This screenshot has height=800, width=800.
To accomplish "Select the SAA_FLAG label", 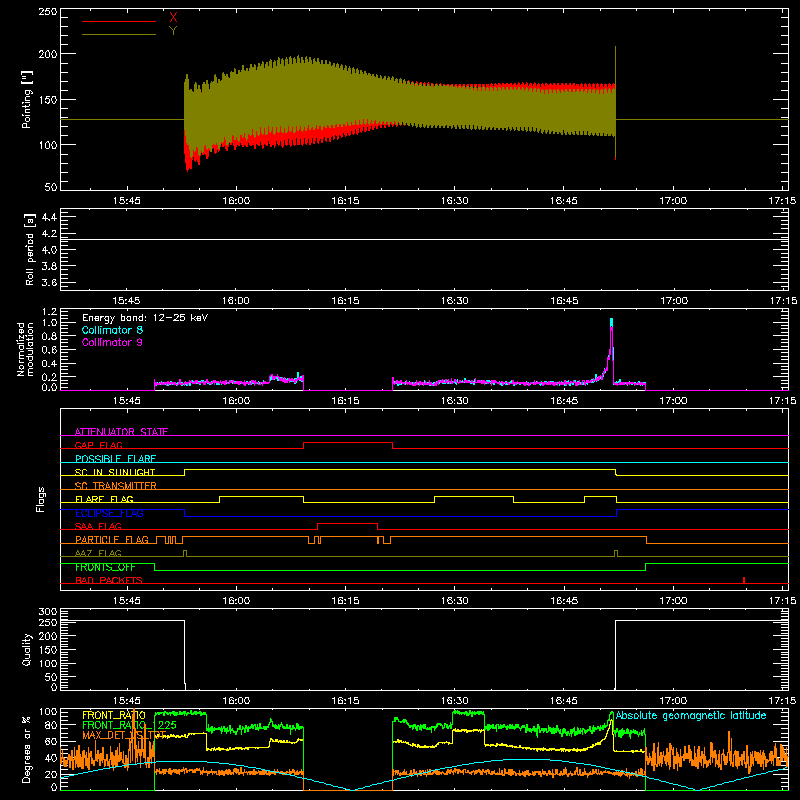I will (x=98, y=526).
